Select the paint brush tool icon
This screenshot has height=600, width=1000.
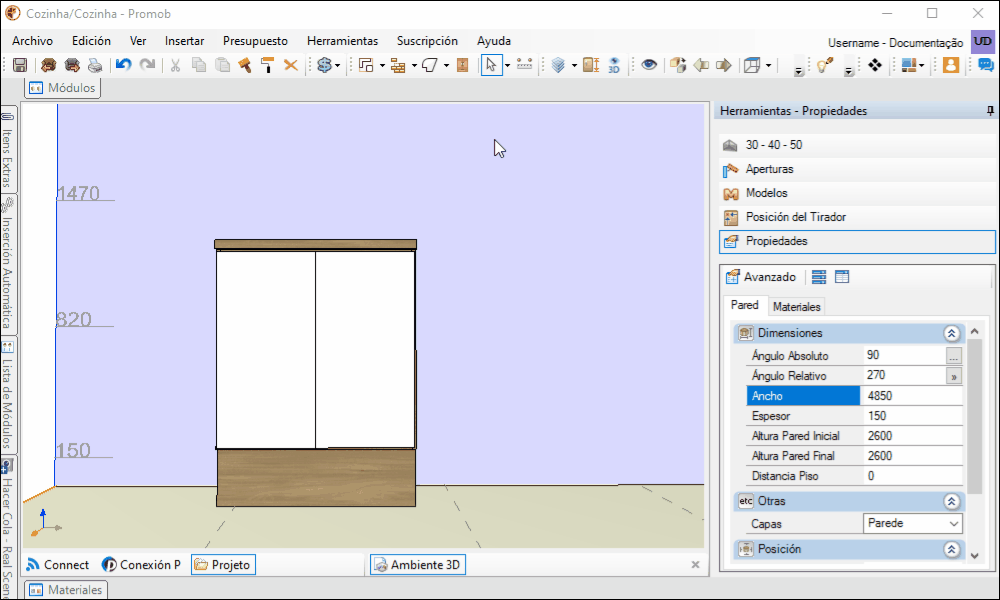245,65
